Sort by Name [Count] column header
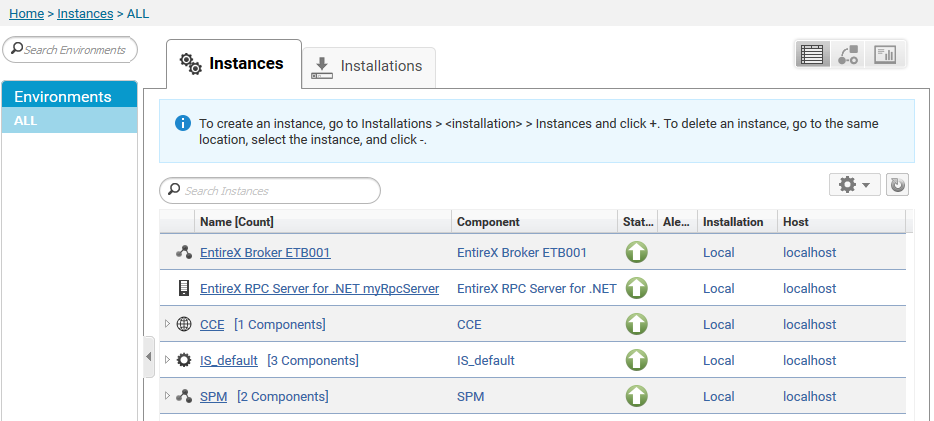Image resolution: width=934 pixels, height=421 pixels. [x=323, y=222]
